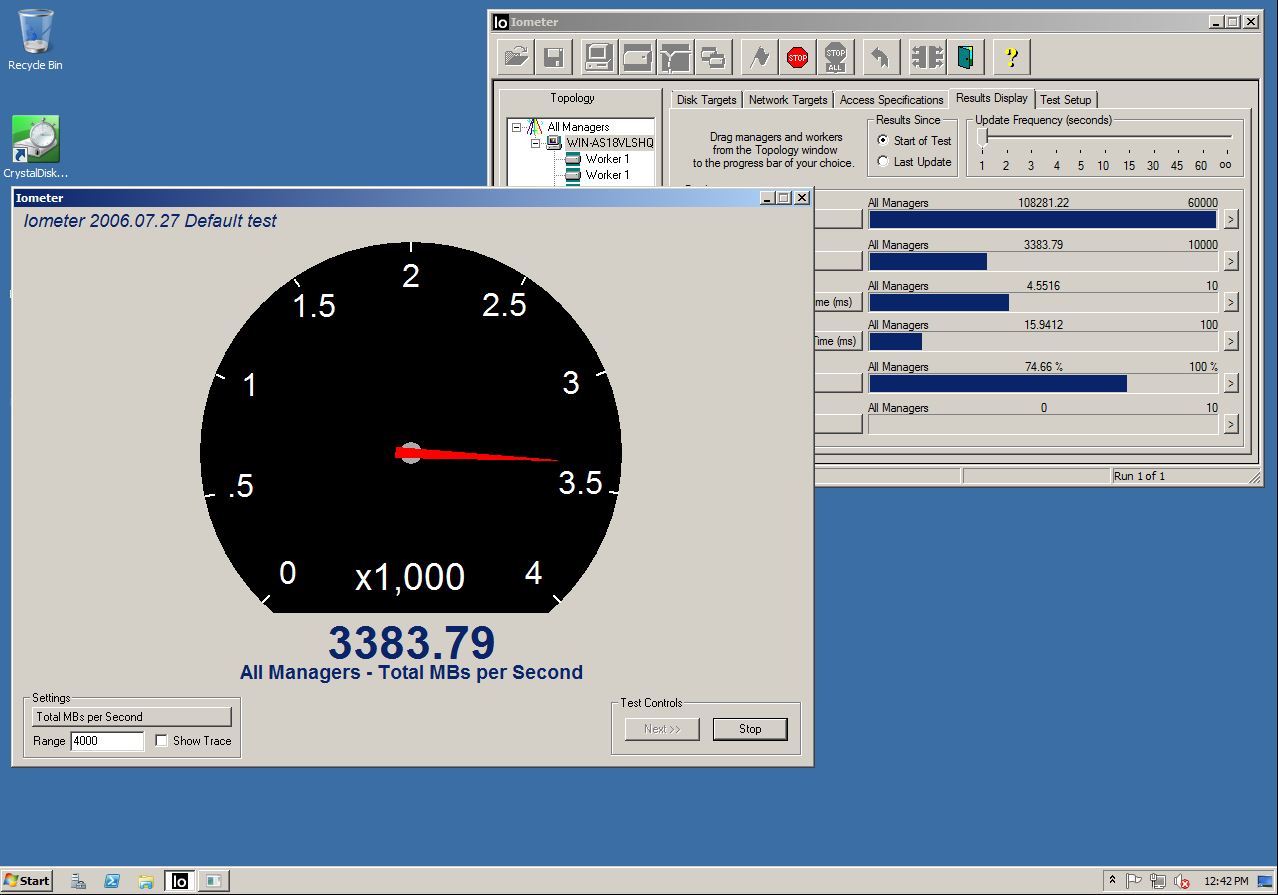Click the taskbar button right of Iometer

coord(213,881)
